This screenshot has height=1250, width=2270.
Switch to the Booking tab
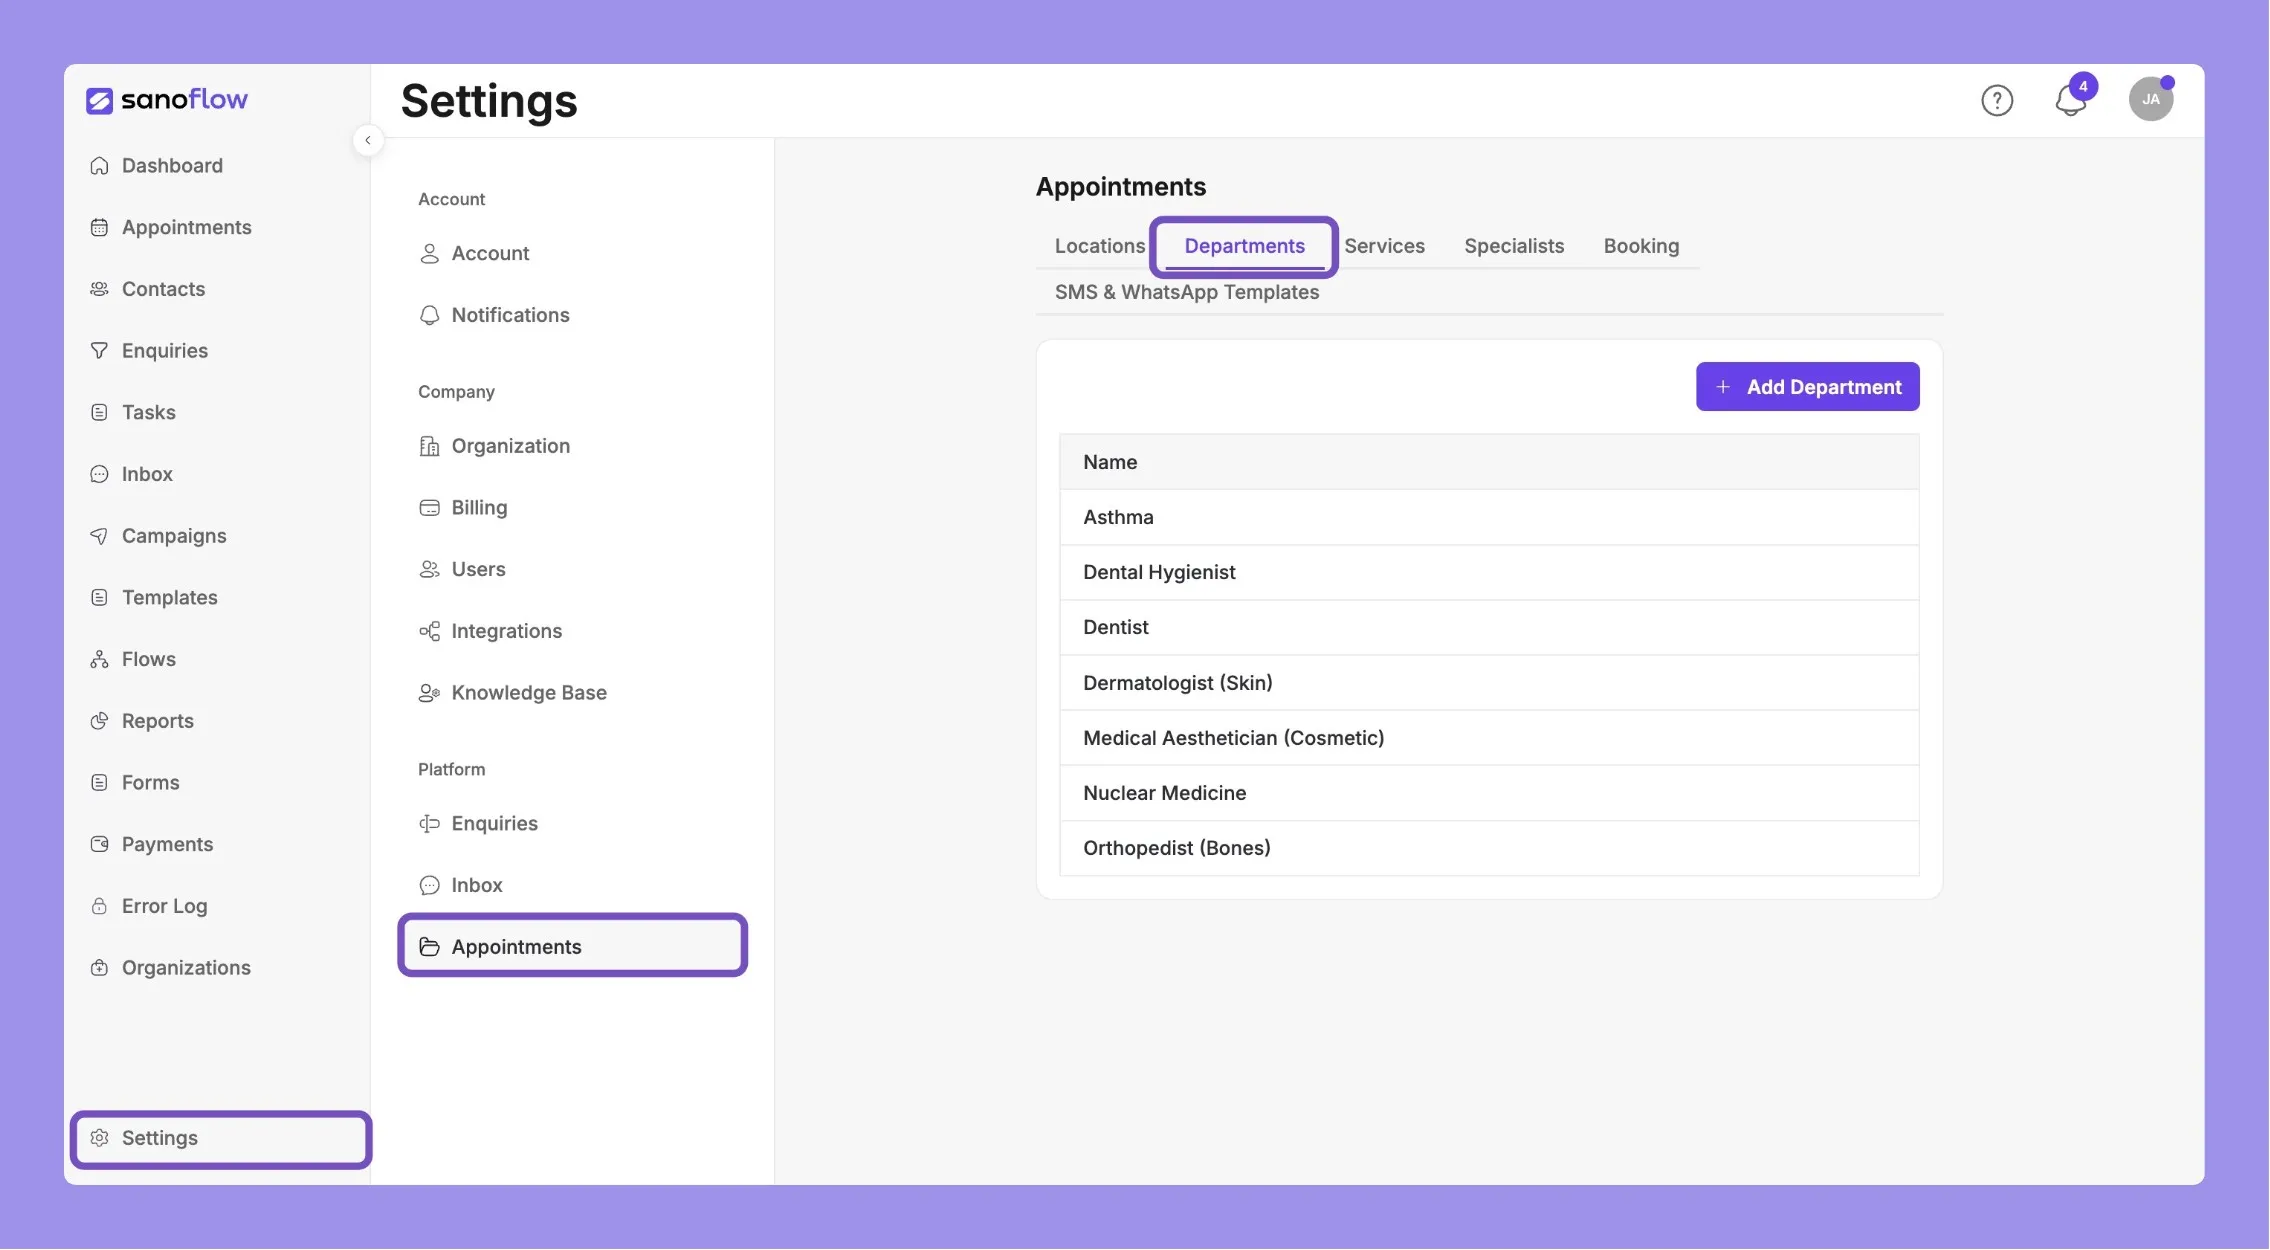point(1640,246)
